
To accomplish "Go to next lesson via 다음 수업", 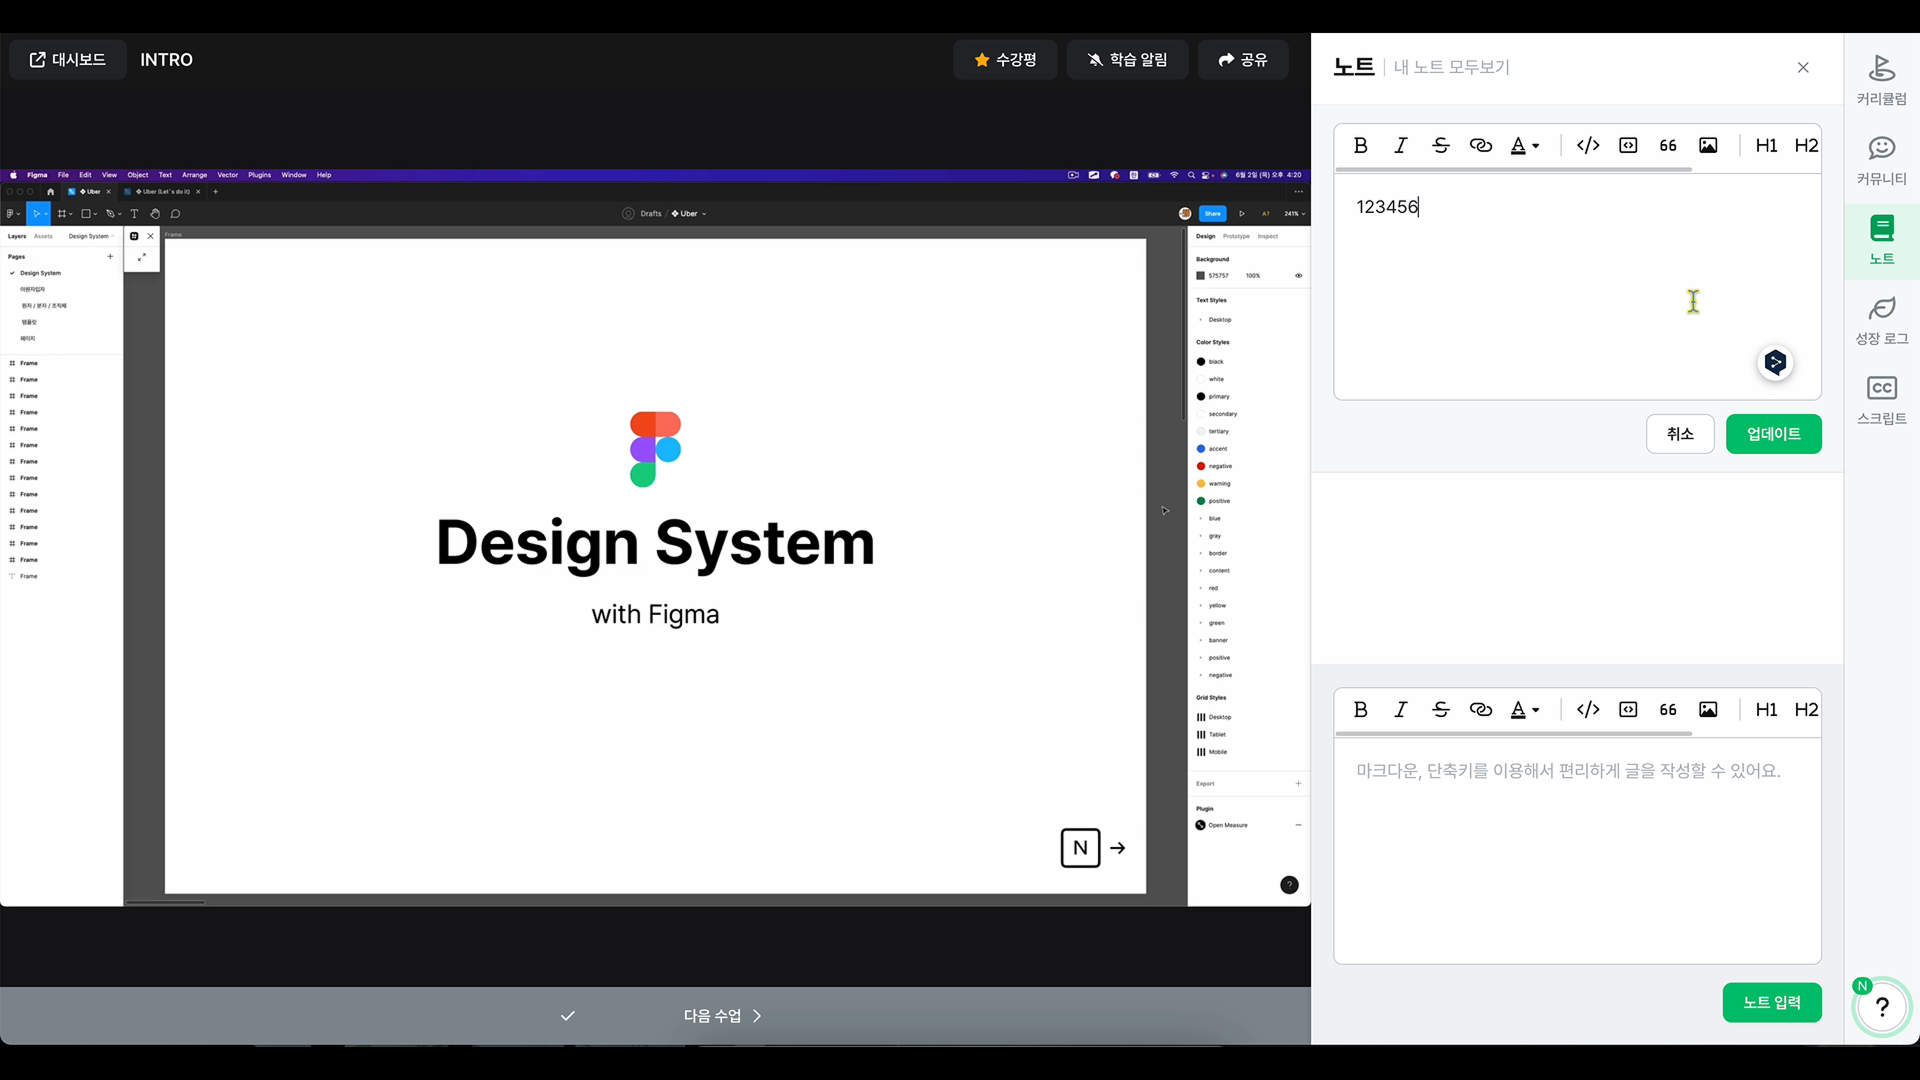I will tap(723, 1016).
